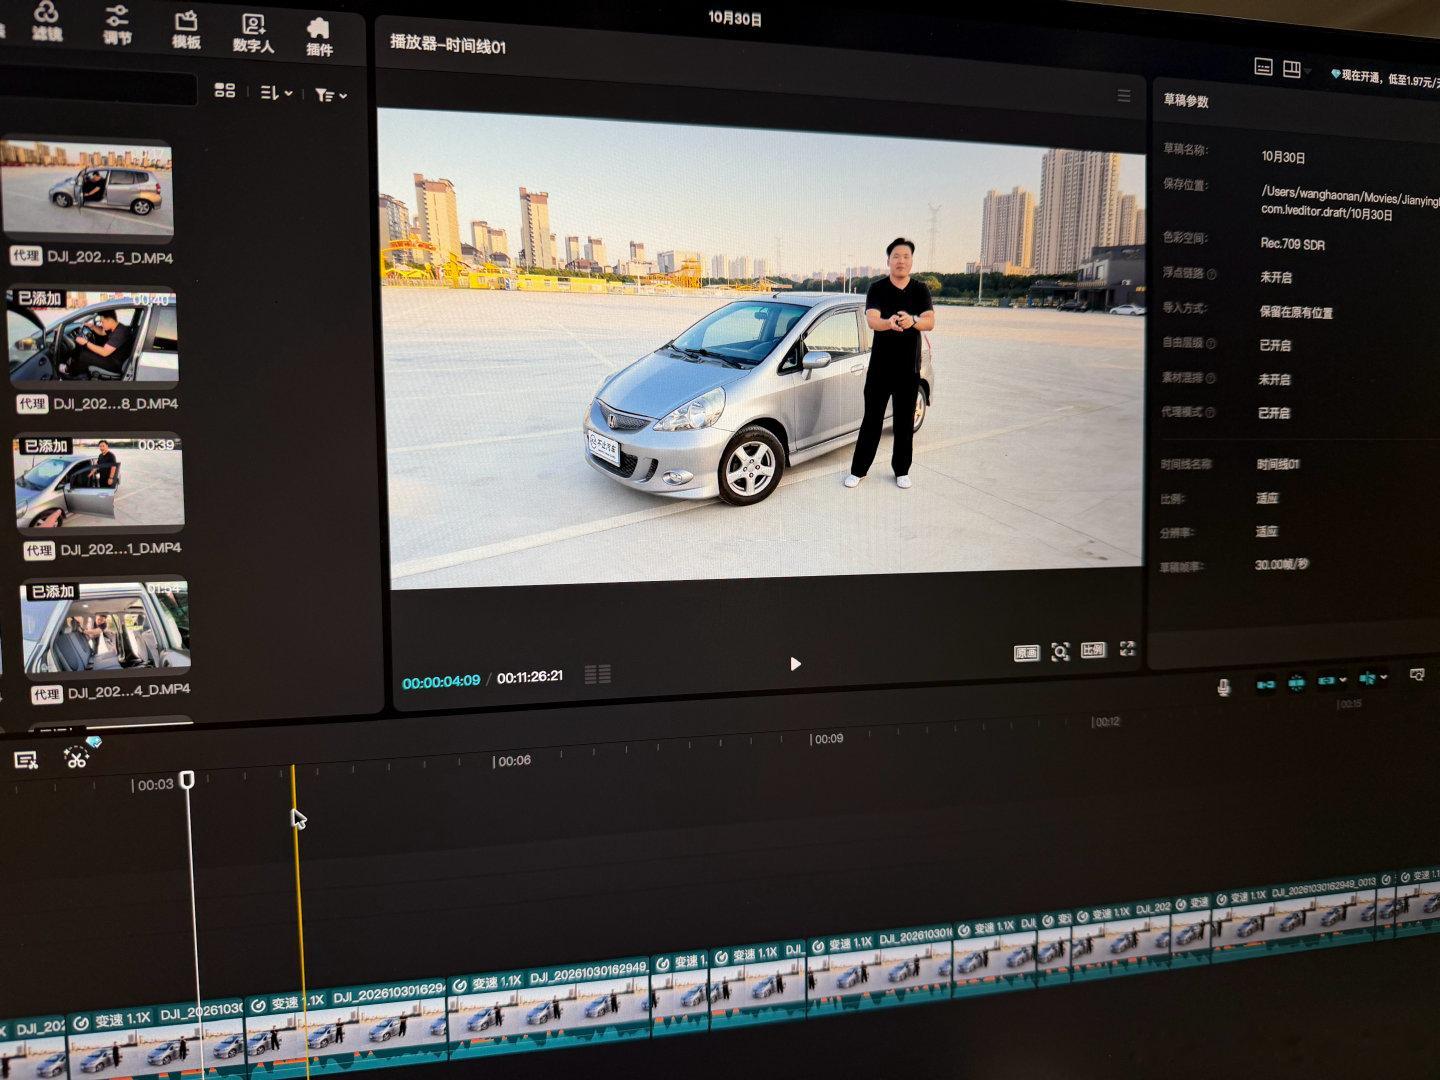1440x1080 pixels.
Task: Click the current timecode 00:00:04:09
Action: click(441, 682)
